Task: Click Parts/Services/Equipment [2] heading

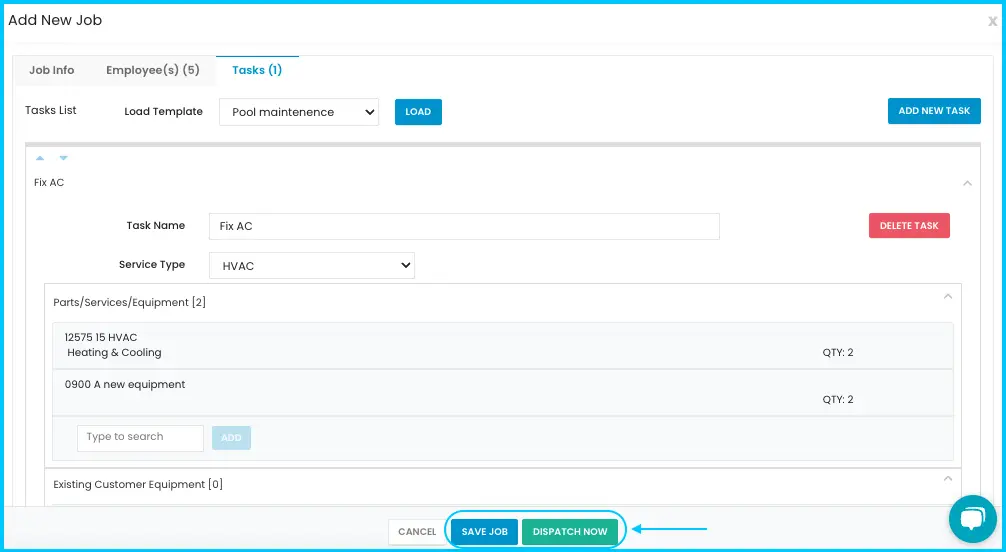Action: pyautogui.click(x=130, y=302)
